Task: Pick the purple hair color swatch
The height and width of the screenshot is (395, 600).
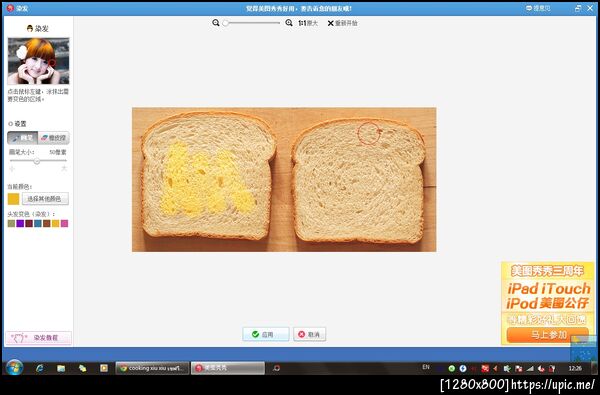Action: [20, 224]
